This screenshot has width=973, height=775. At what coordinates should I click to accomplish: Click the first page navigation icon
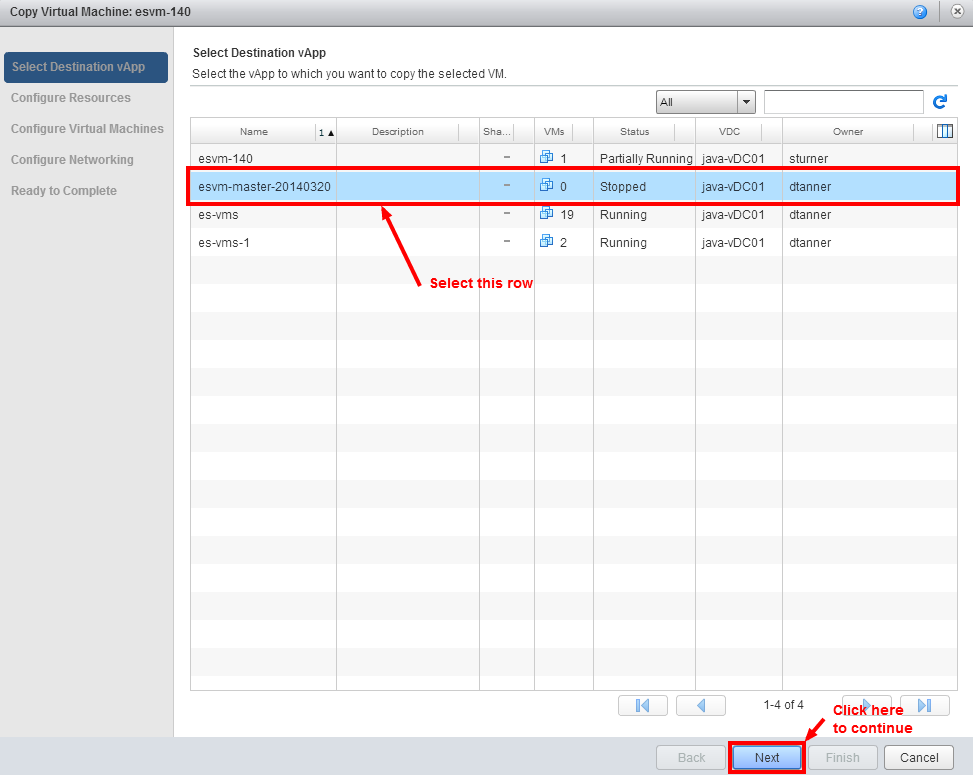[x=643, y=705]
